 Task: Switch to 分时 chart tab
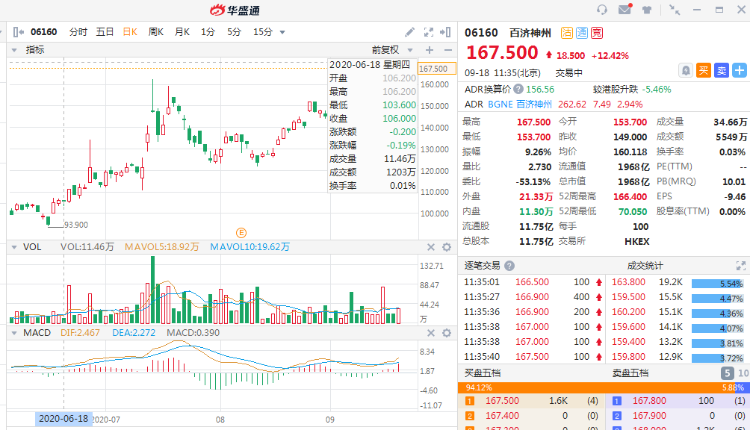78,32
